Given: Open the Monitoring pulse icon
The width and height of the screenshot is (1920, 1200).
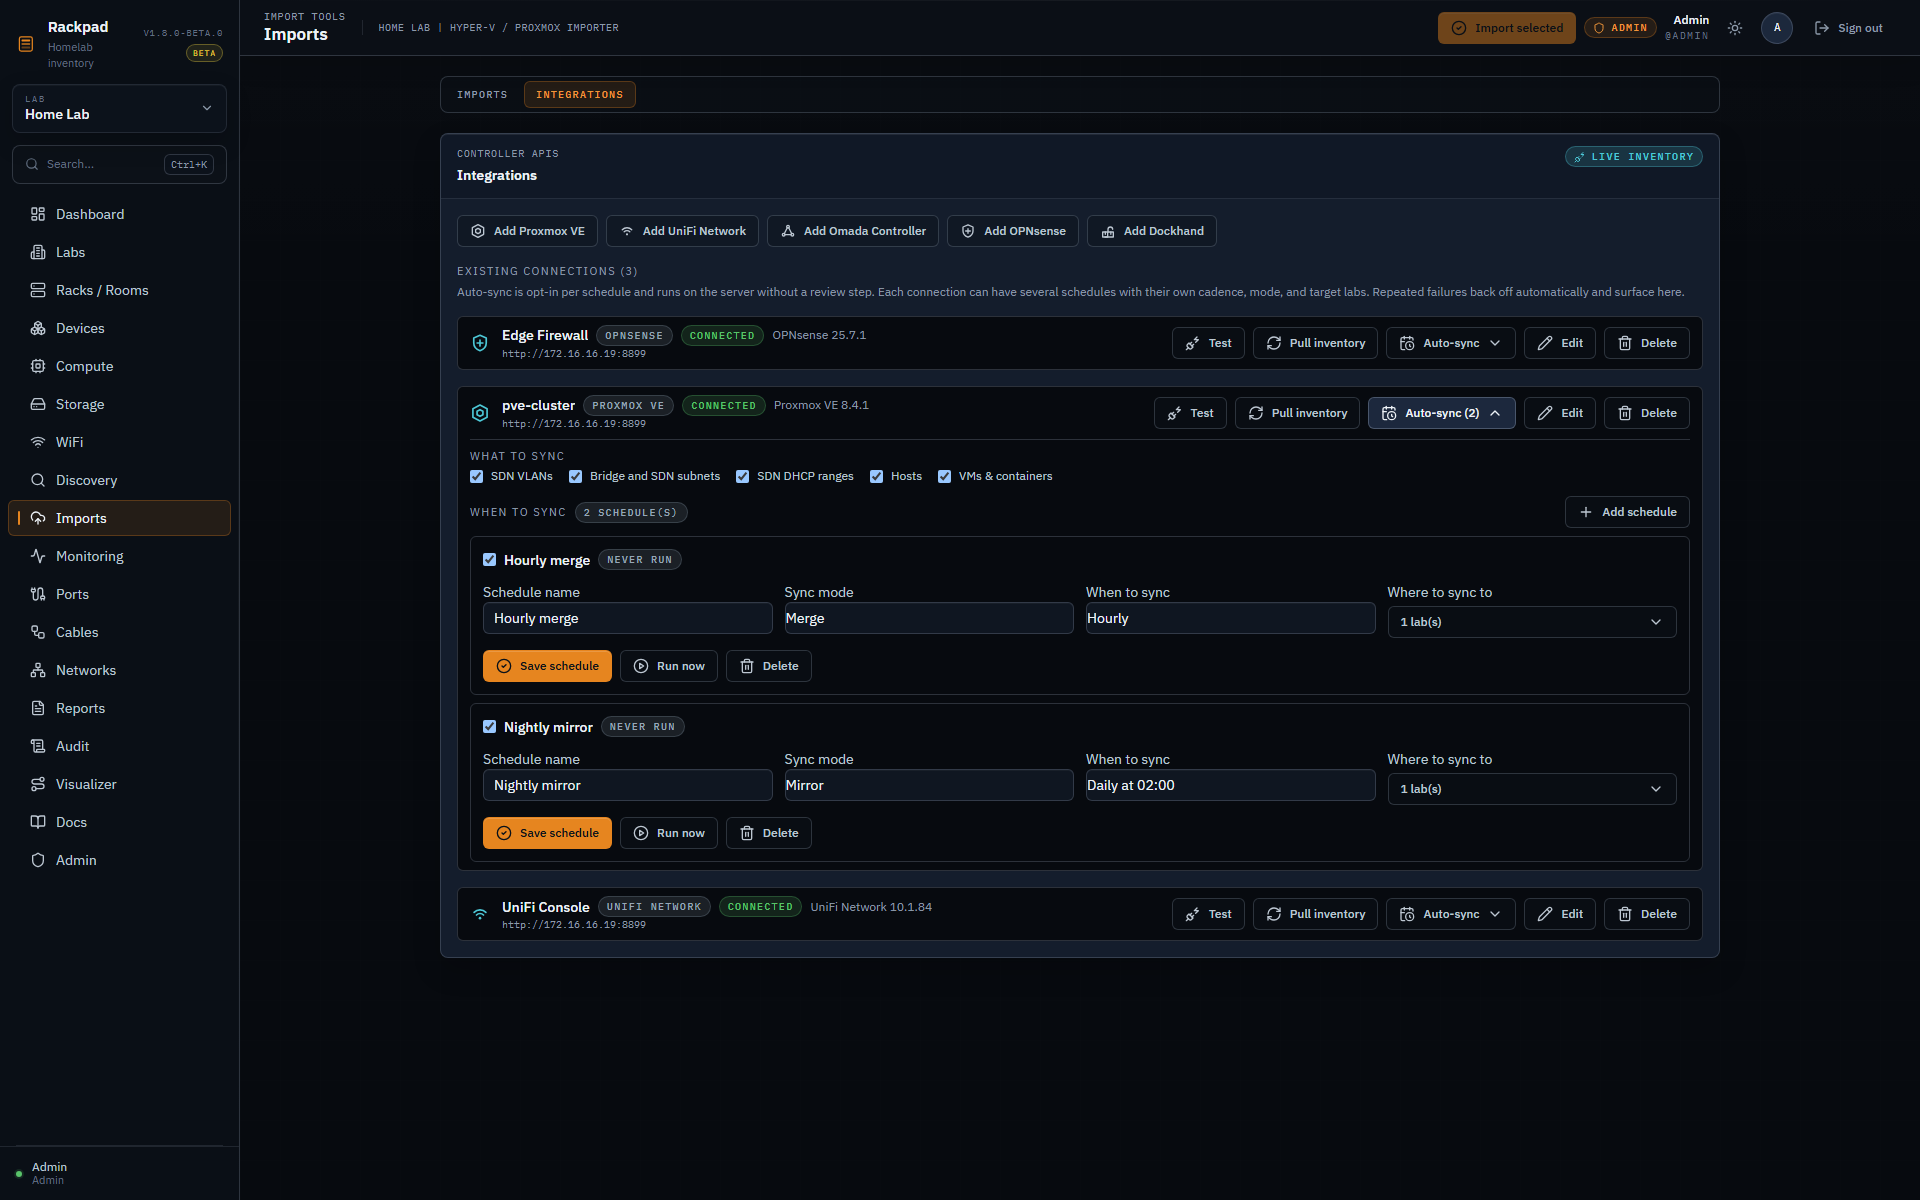Looking at the screenshot, I should (38, 556).
